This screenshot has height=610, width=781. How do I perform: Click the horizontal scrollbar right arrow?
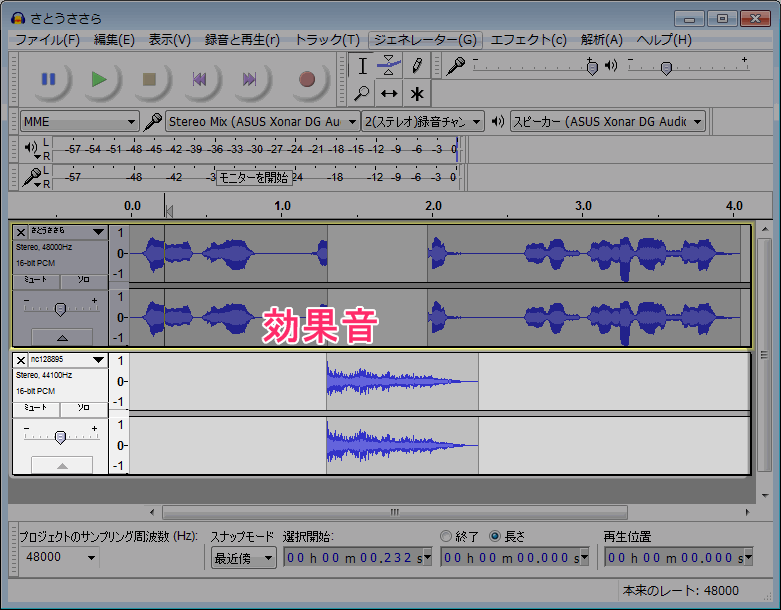point(747,512)
